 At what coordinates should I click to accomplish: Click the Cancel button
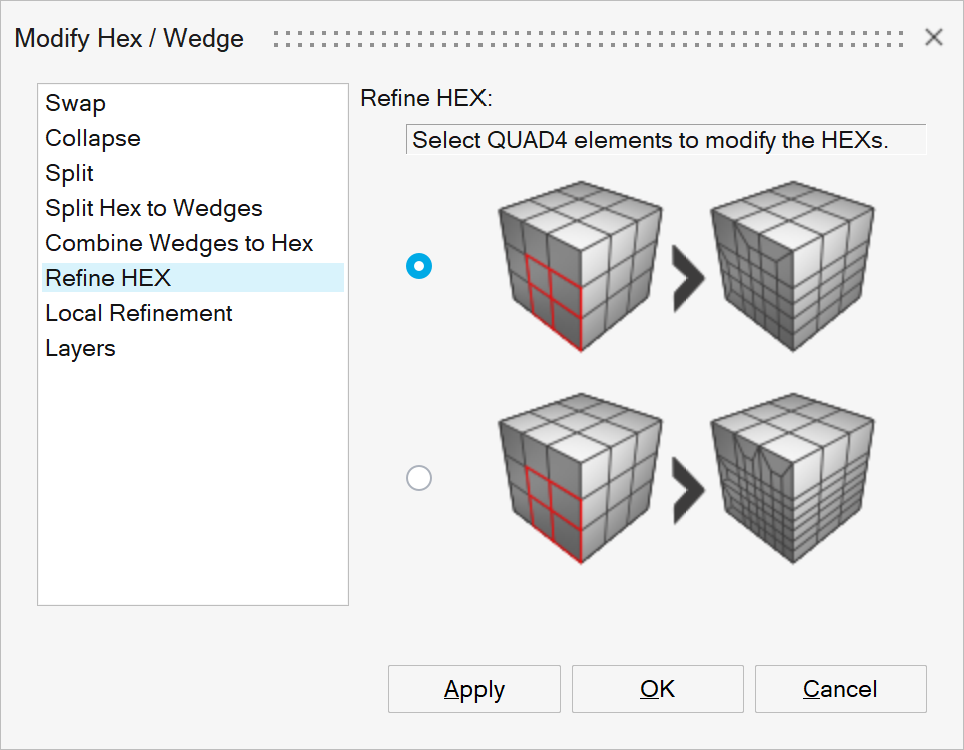(x=840, y=689)
